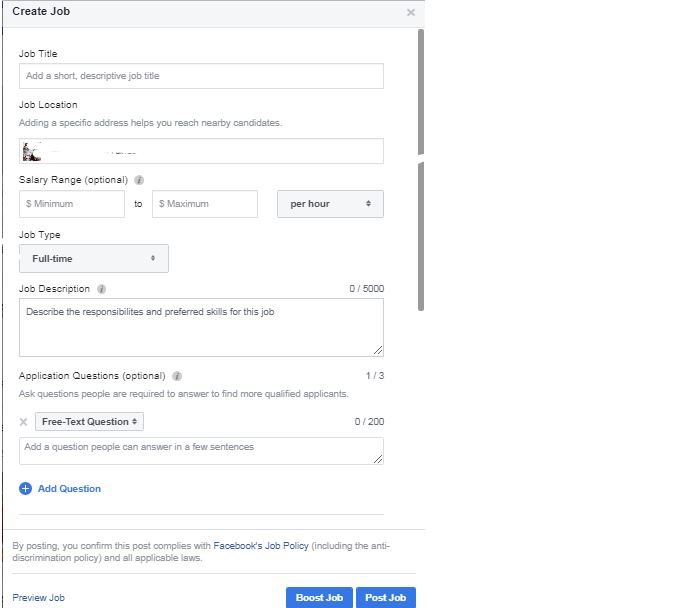Click the Application Questions info icon

point(177,376)
